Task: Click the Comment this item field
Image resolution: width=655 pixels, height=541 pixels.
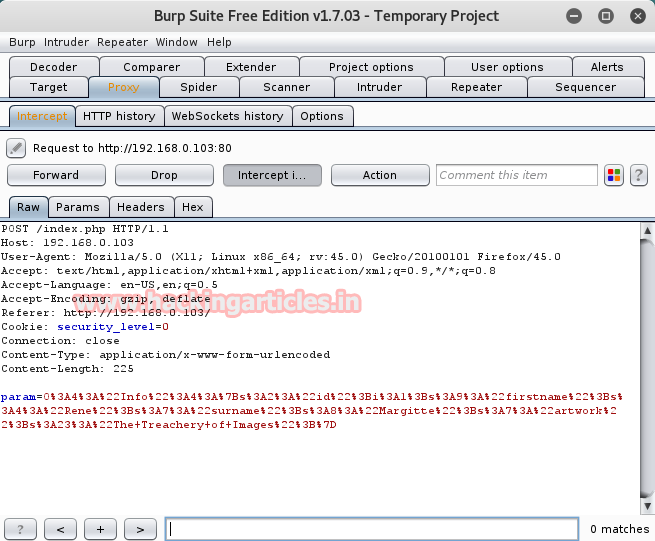Action: pyautogui.click(x=517, y=175)
